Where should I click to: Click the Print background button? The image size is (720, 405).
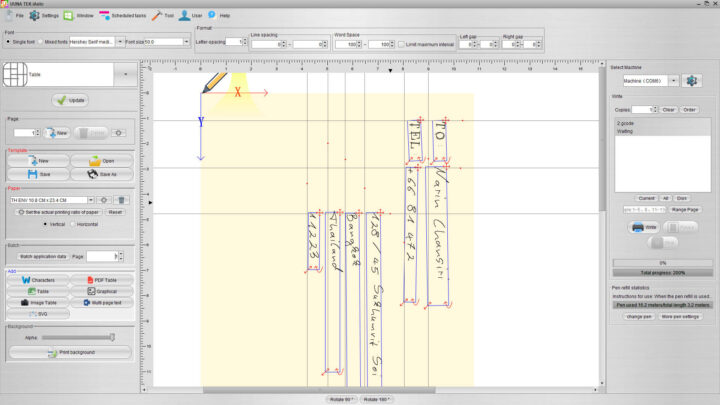tap(70, 352)
